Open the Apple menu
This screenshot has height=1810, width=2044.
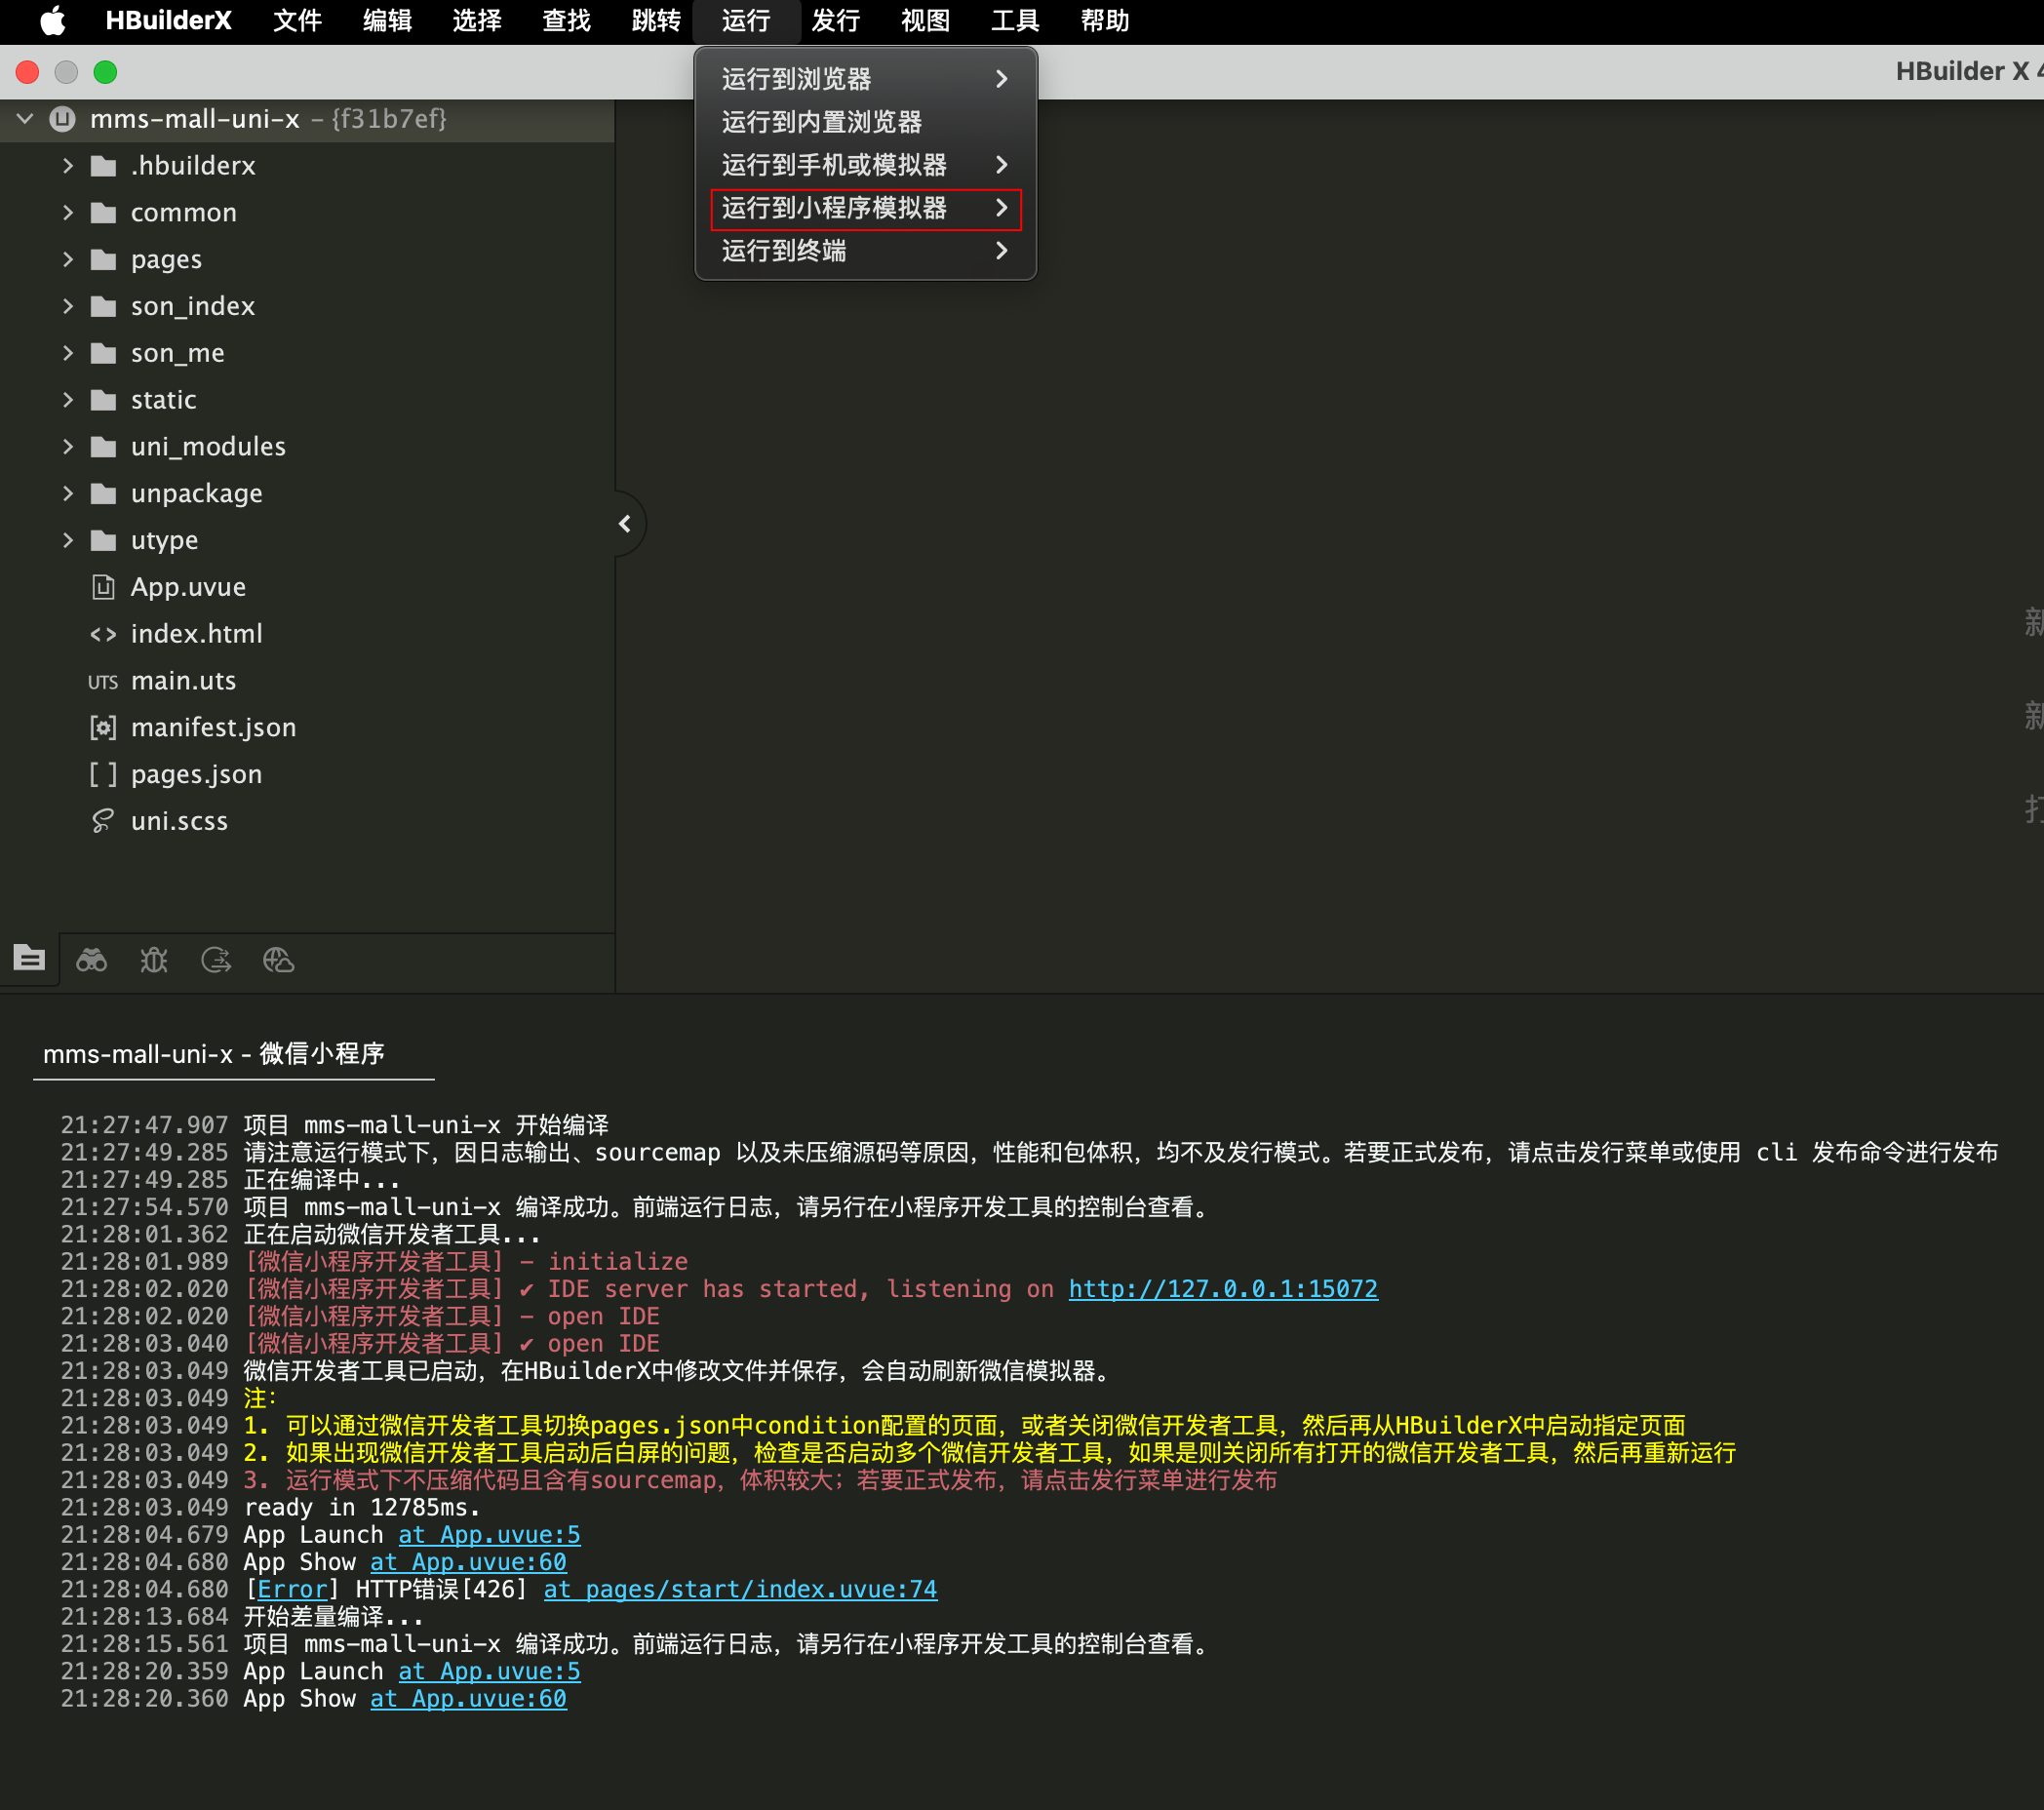53,20
